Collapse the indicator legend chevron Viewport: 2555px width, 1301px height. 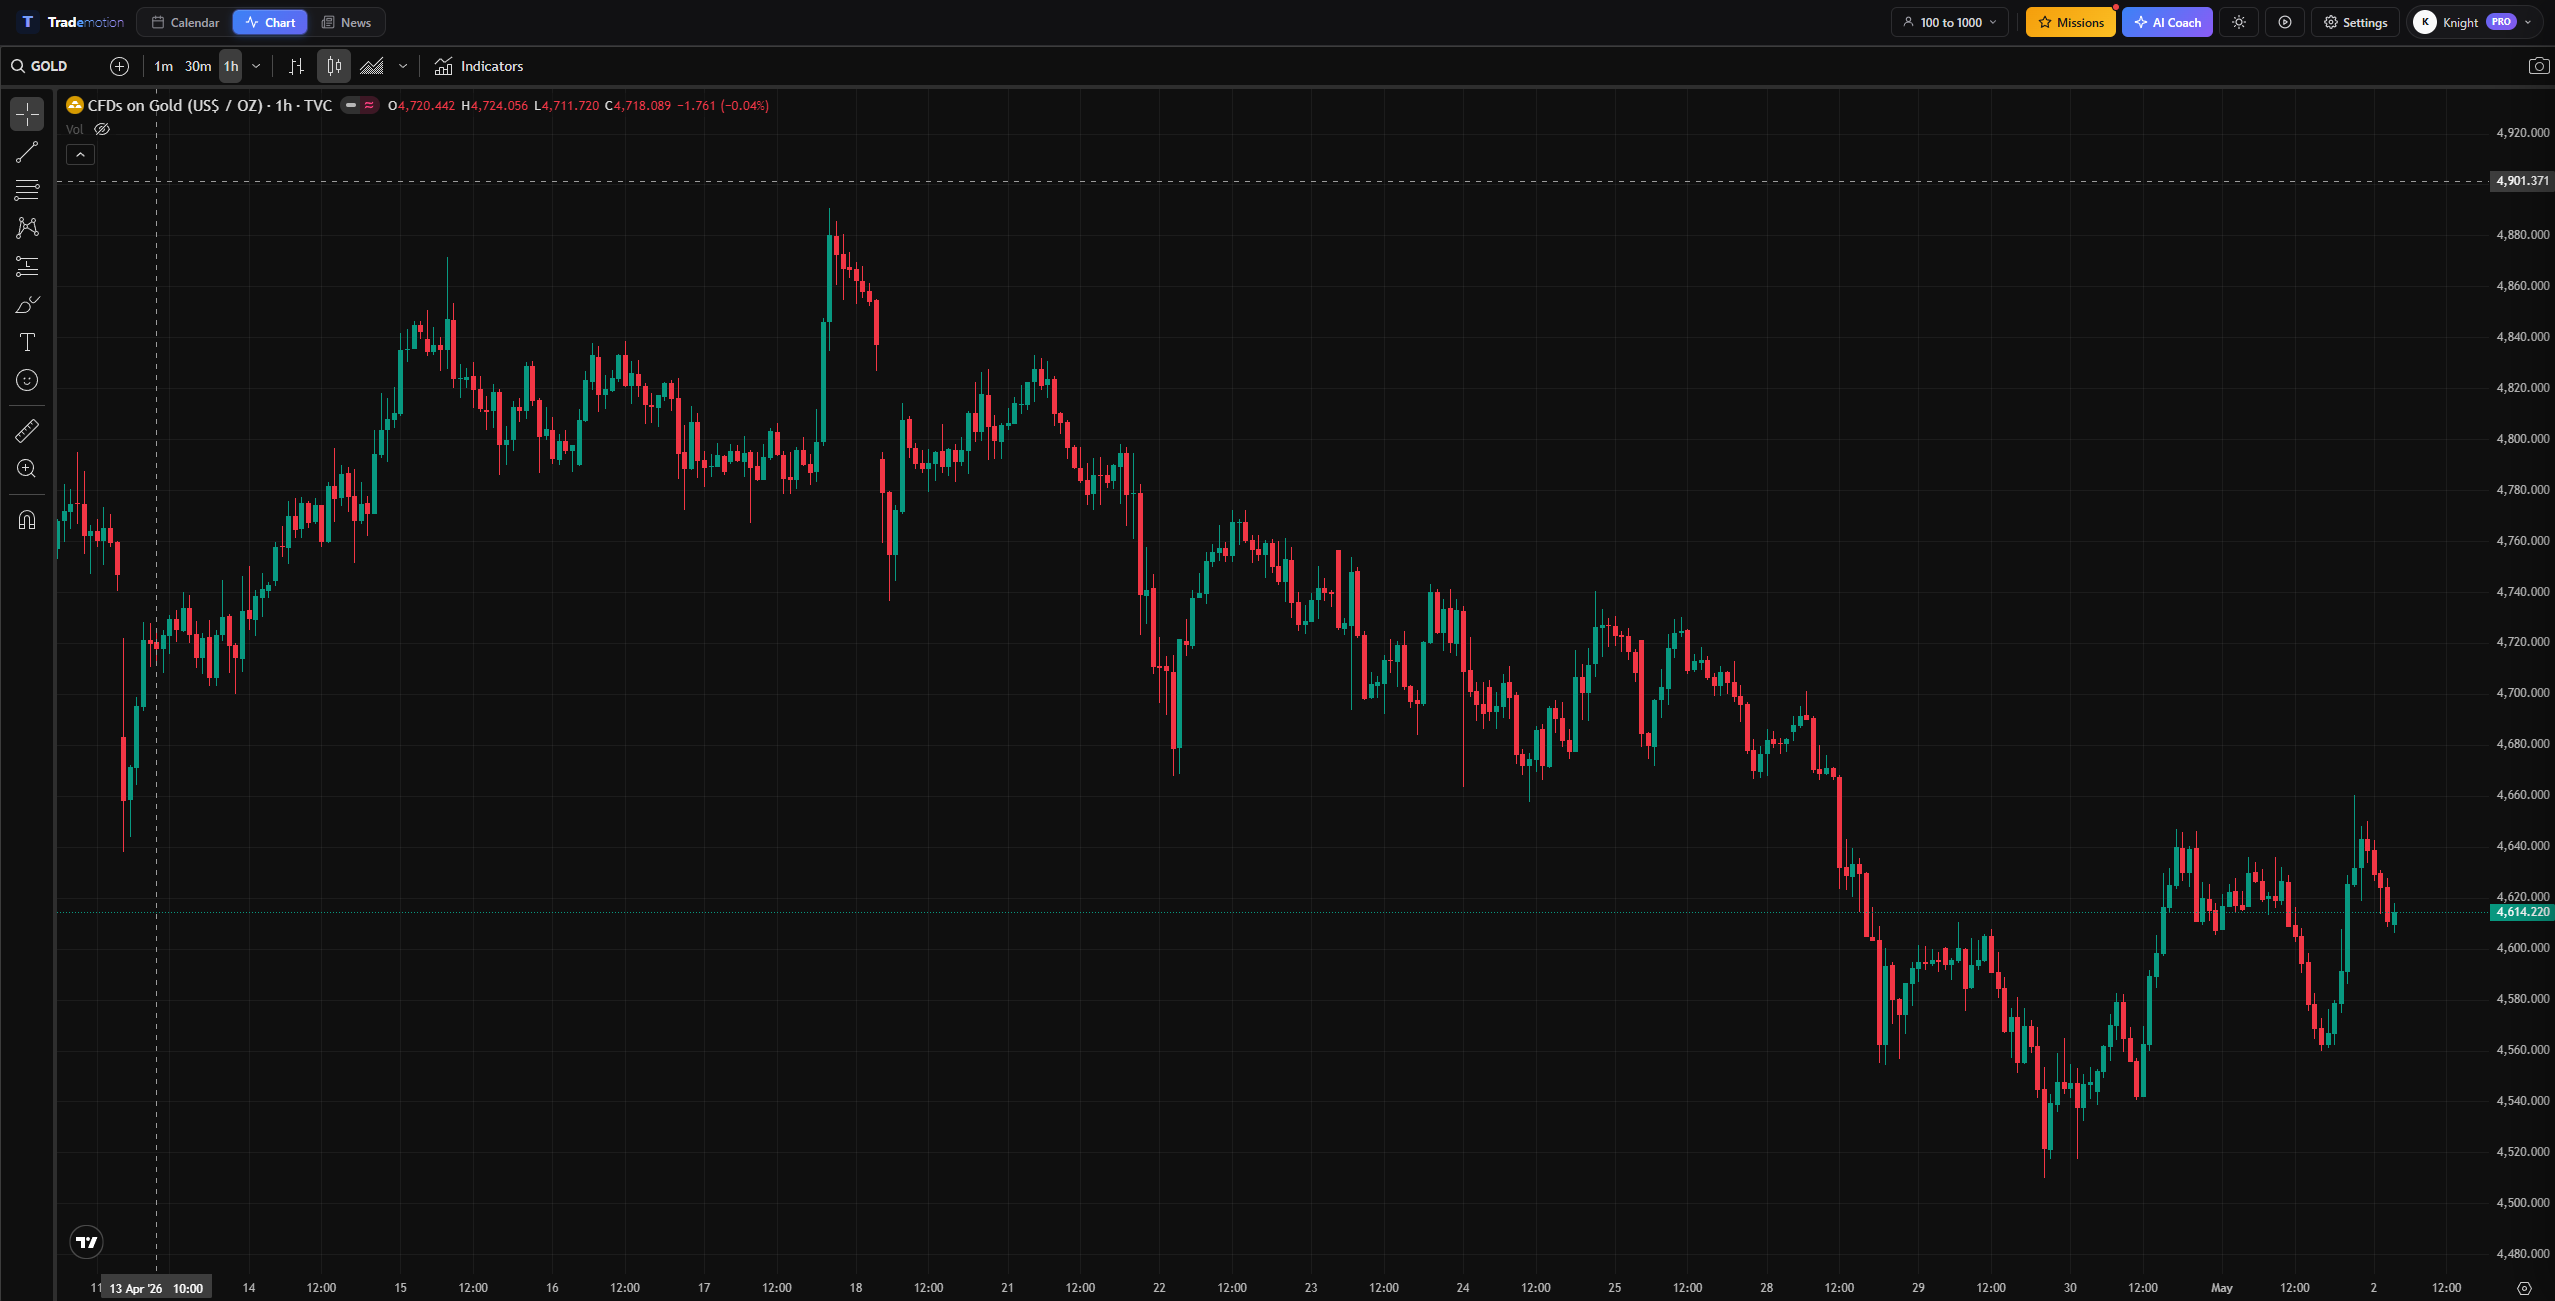click(x=80, y=154)
